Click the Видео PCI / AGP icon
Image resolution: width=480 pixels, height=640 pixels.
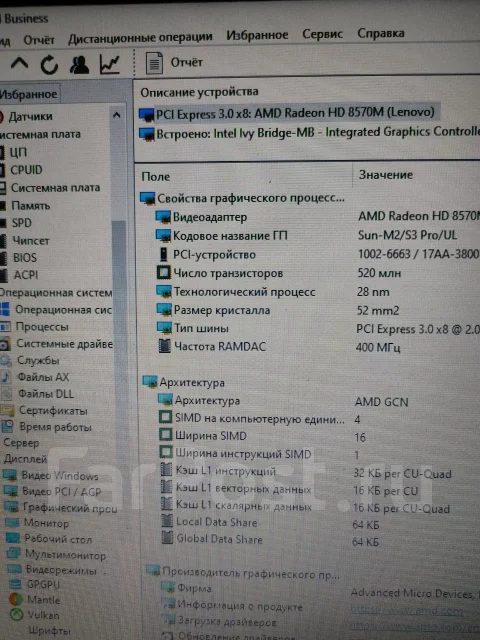(11, 491)
